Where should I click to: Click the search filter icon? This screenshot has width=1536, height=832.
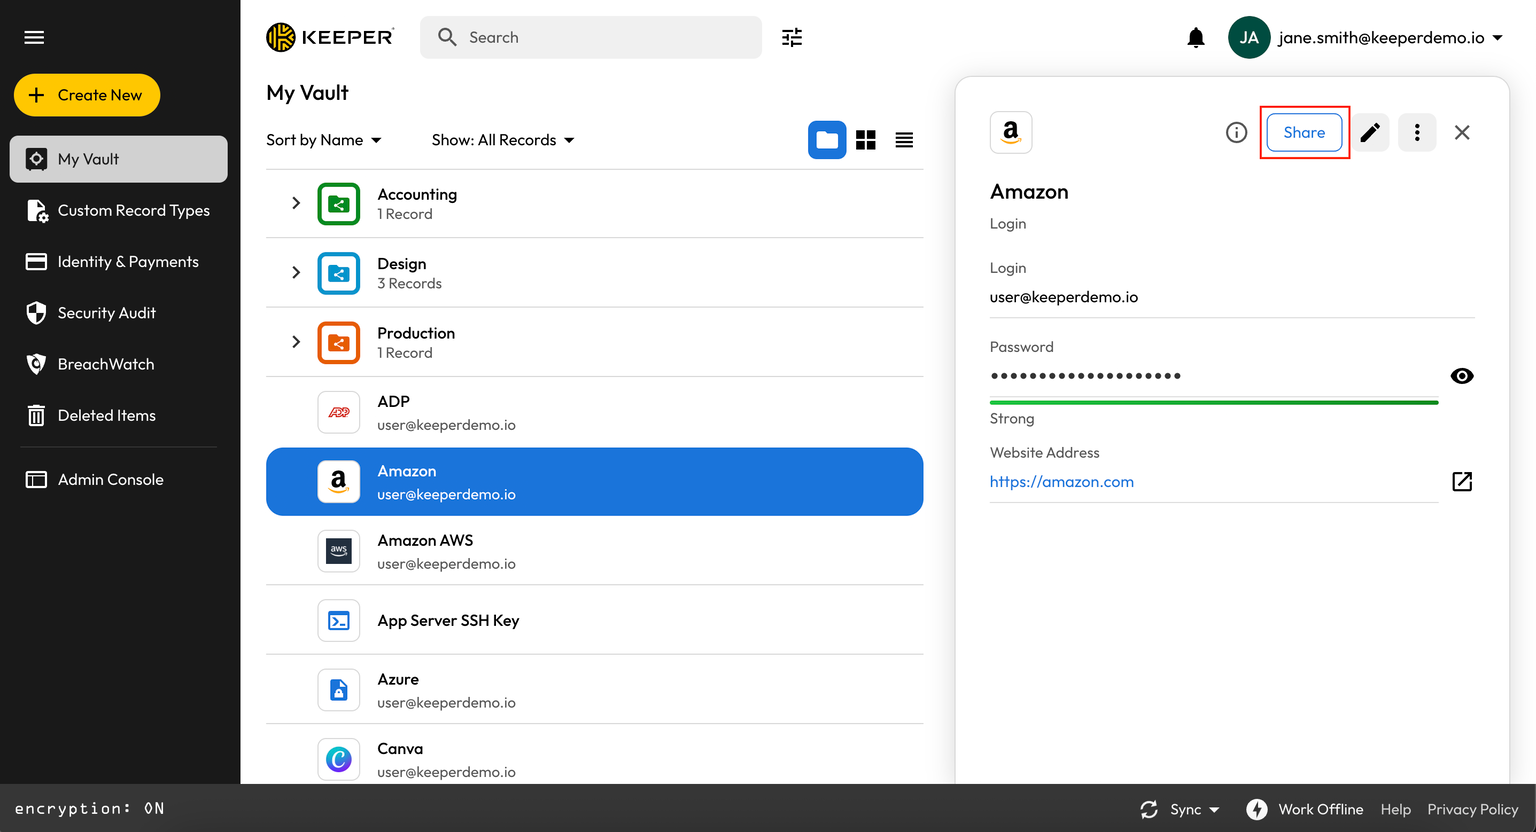[791, 37]
